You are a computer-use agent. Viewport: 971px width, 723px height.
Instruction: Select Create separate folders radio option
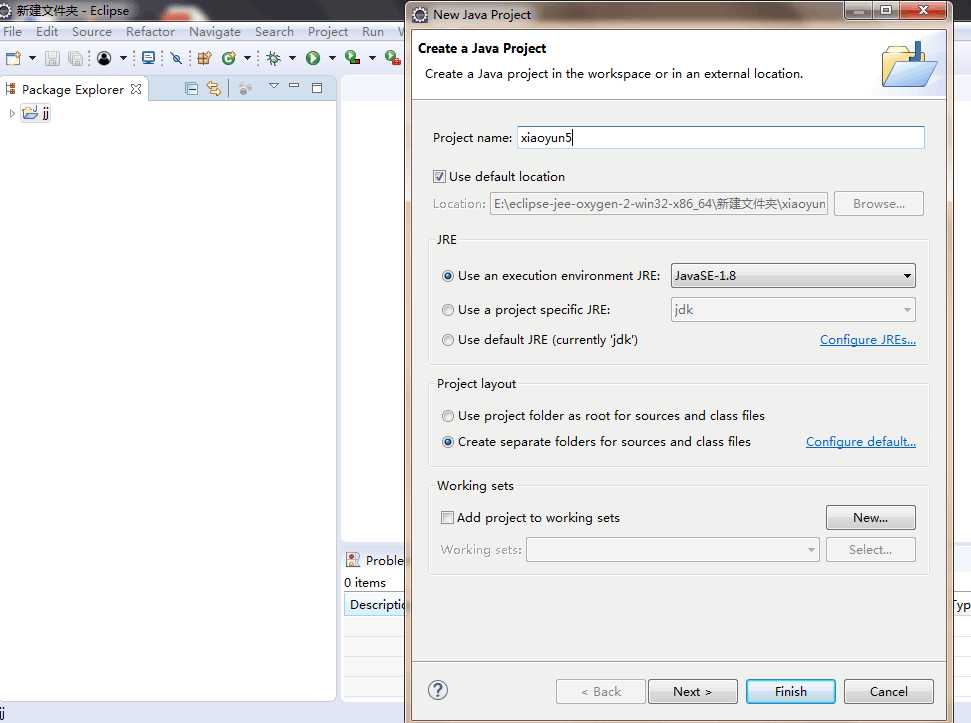point(448,442)
